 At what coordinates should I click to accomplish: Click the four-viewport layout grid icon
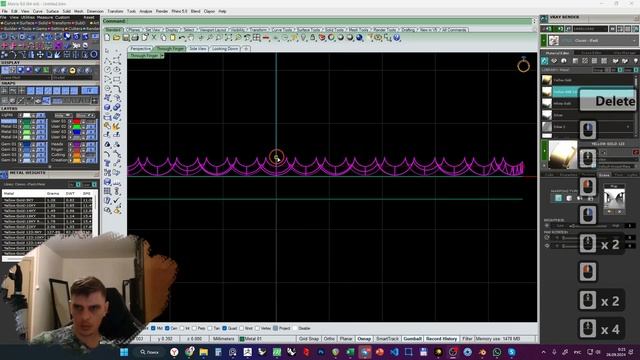pos(257,38)
